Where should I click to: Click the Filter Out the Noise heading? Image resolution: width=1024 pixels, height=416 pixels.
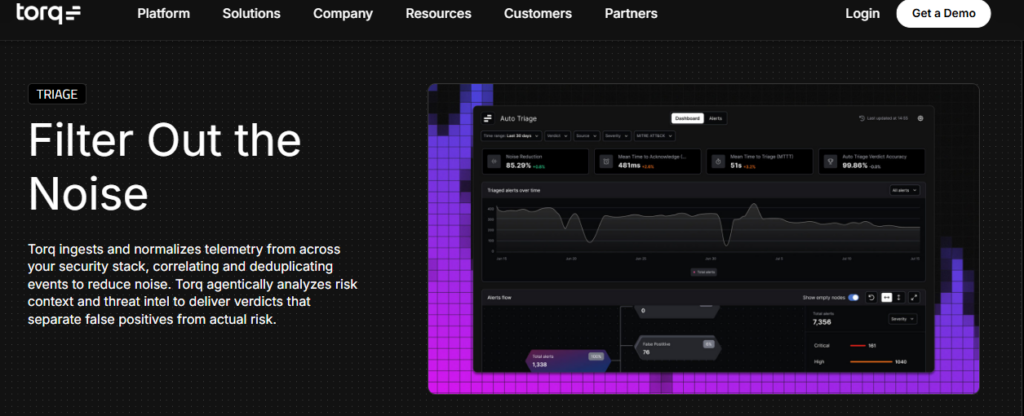(x=165, y=167)
